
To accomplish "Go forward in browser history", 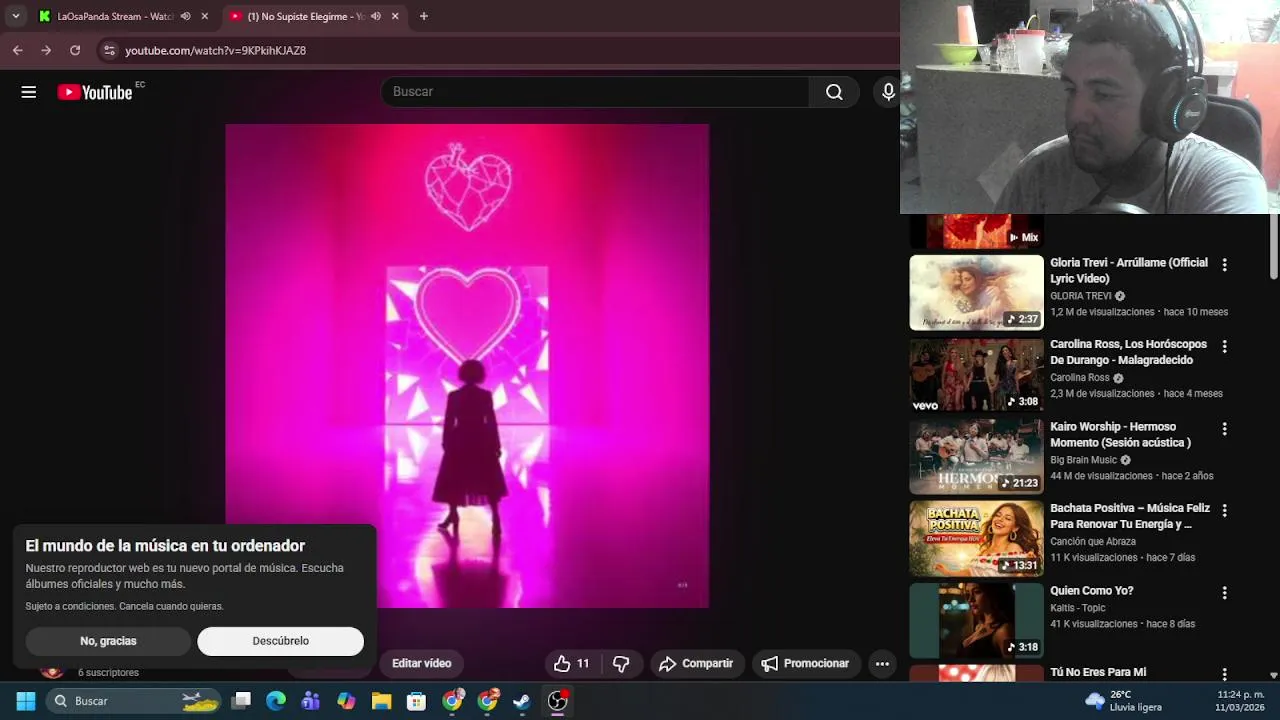I will click(x=46, y=50).
